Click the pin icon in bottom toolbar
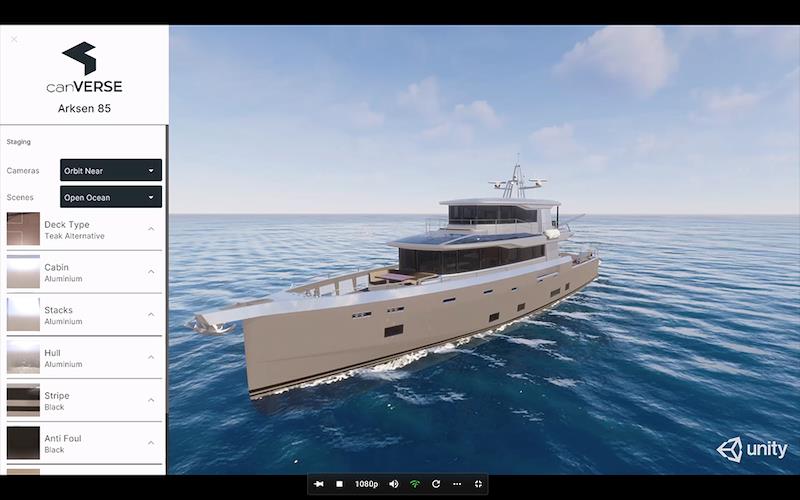Screen dimensions: 800x500 (x=319, y=484)
